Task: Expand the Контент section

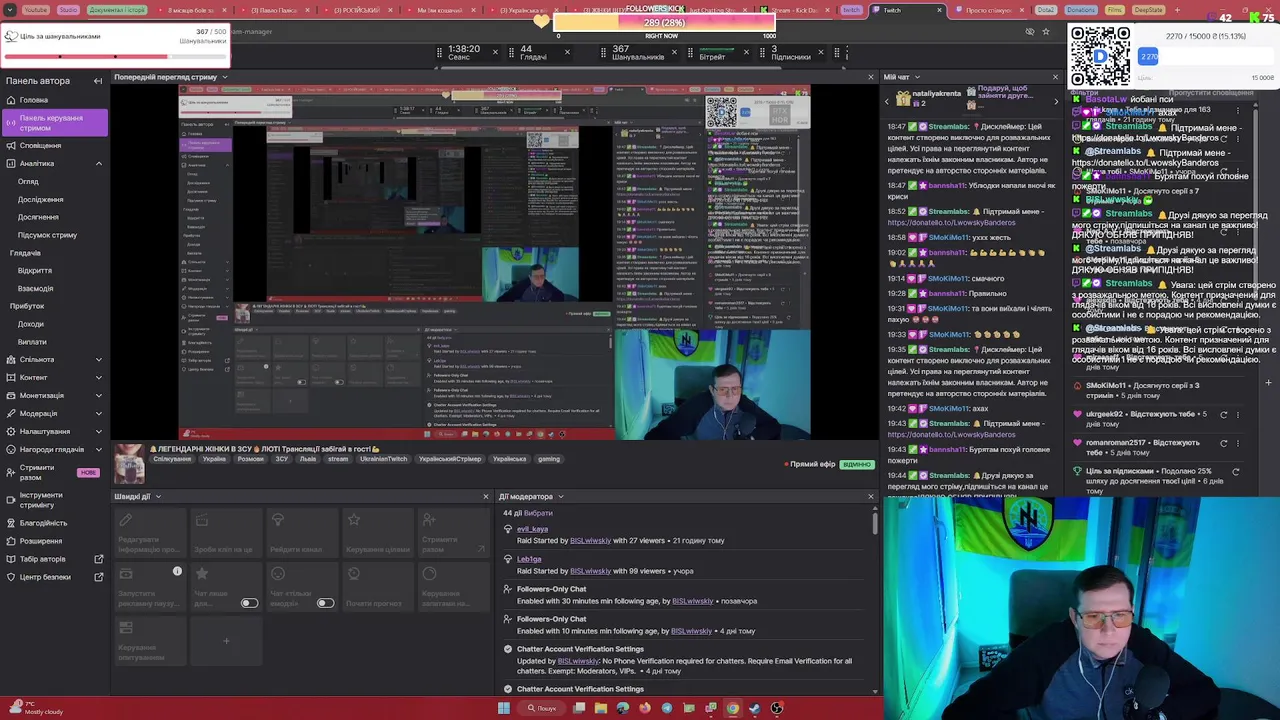Action: pos(98,378)
